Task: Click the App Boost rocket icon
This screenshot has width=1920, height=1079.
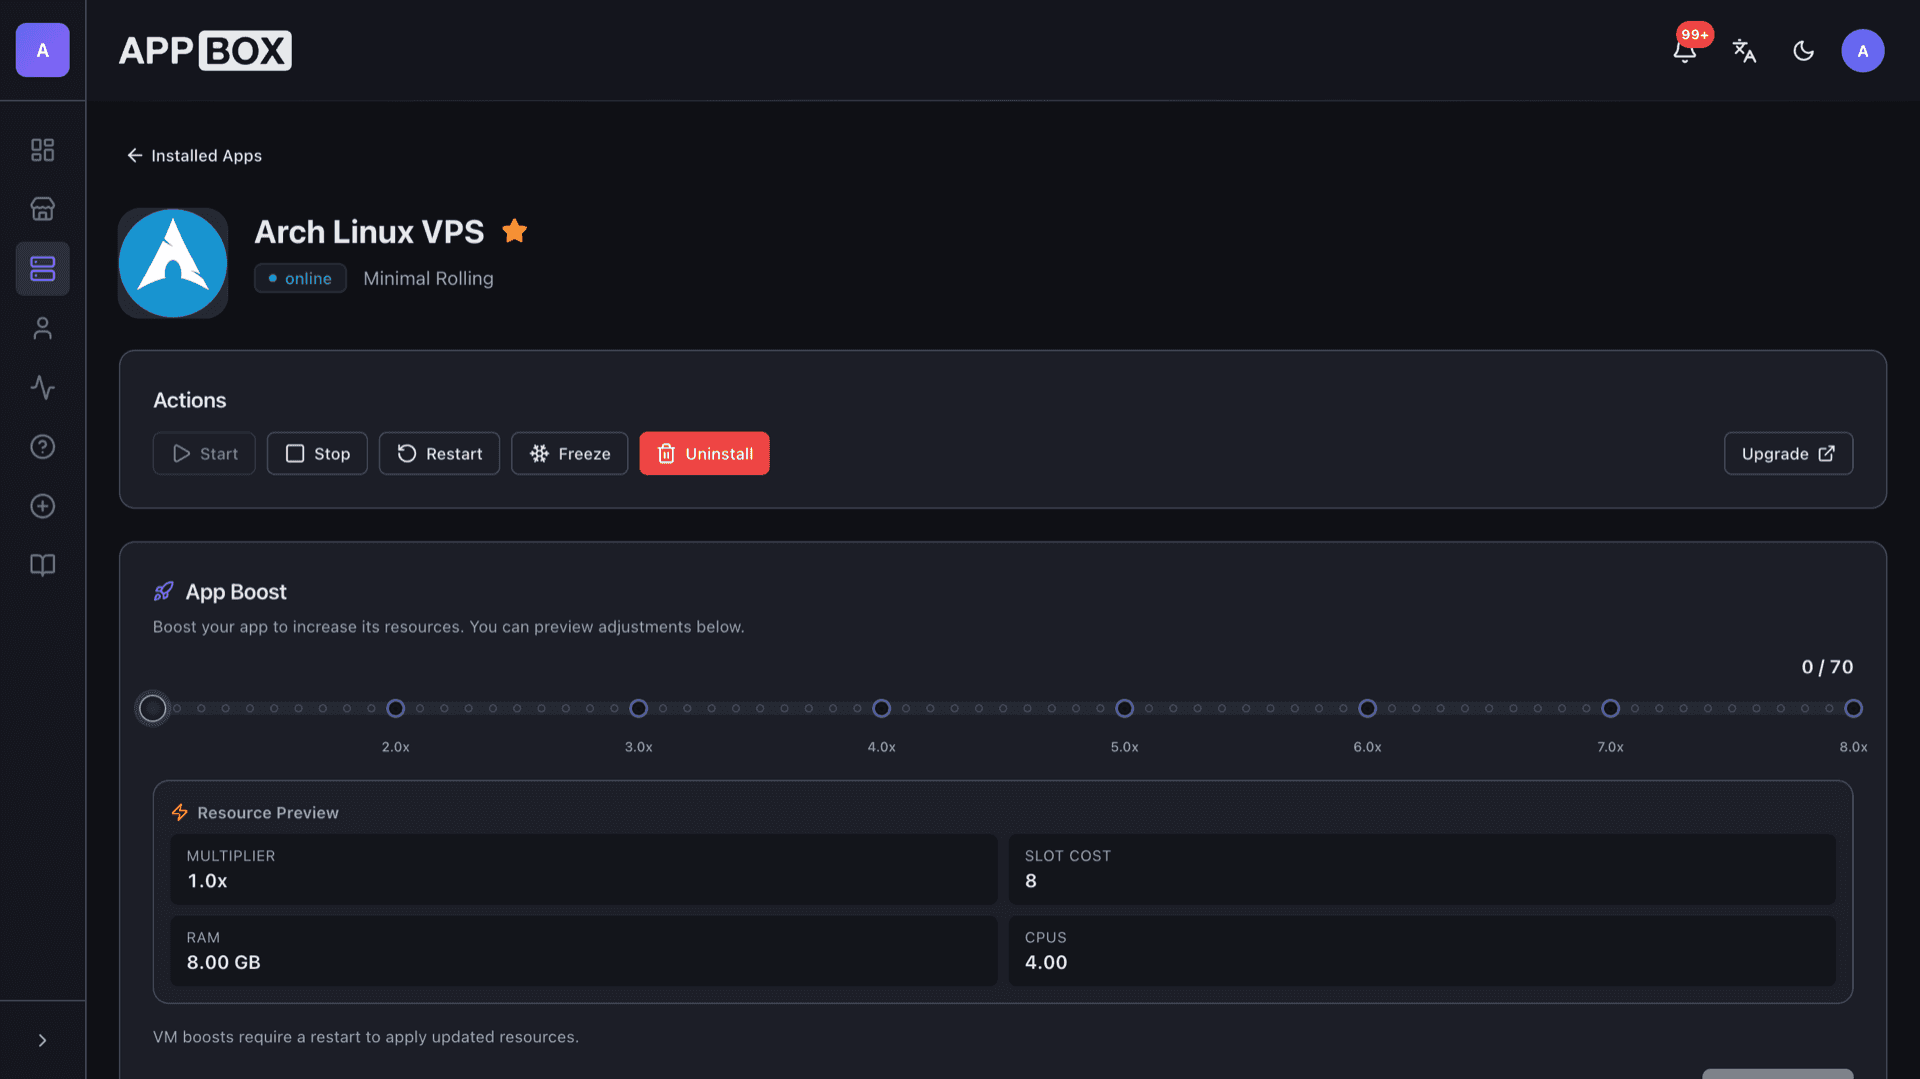Action: [x=164, y=592]
